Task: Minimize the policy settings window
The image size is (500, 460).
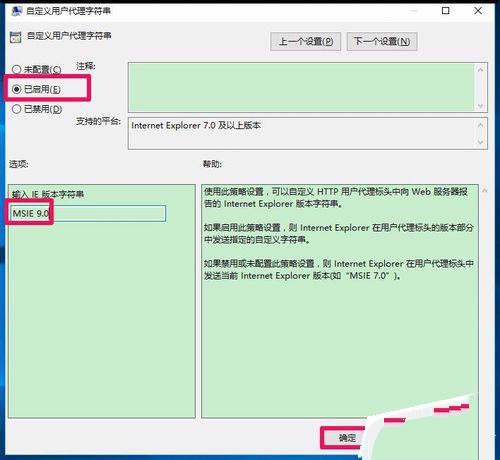Action: 414,11
